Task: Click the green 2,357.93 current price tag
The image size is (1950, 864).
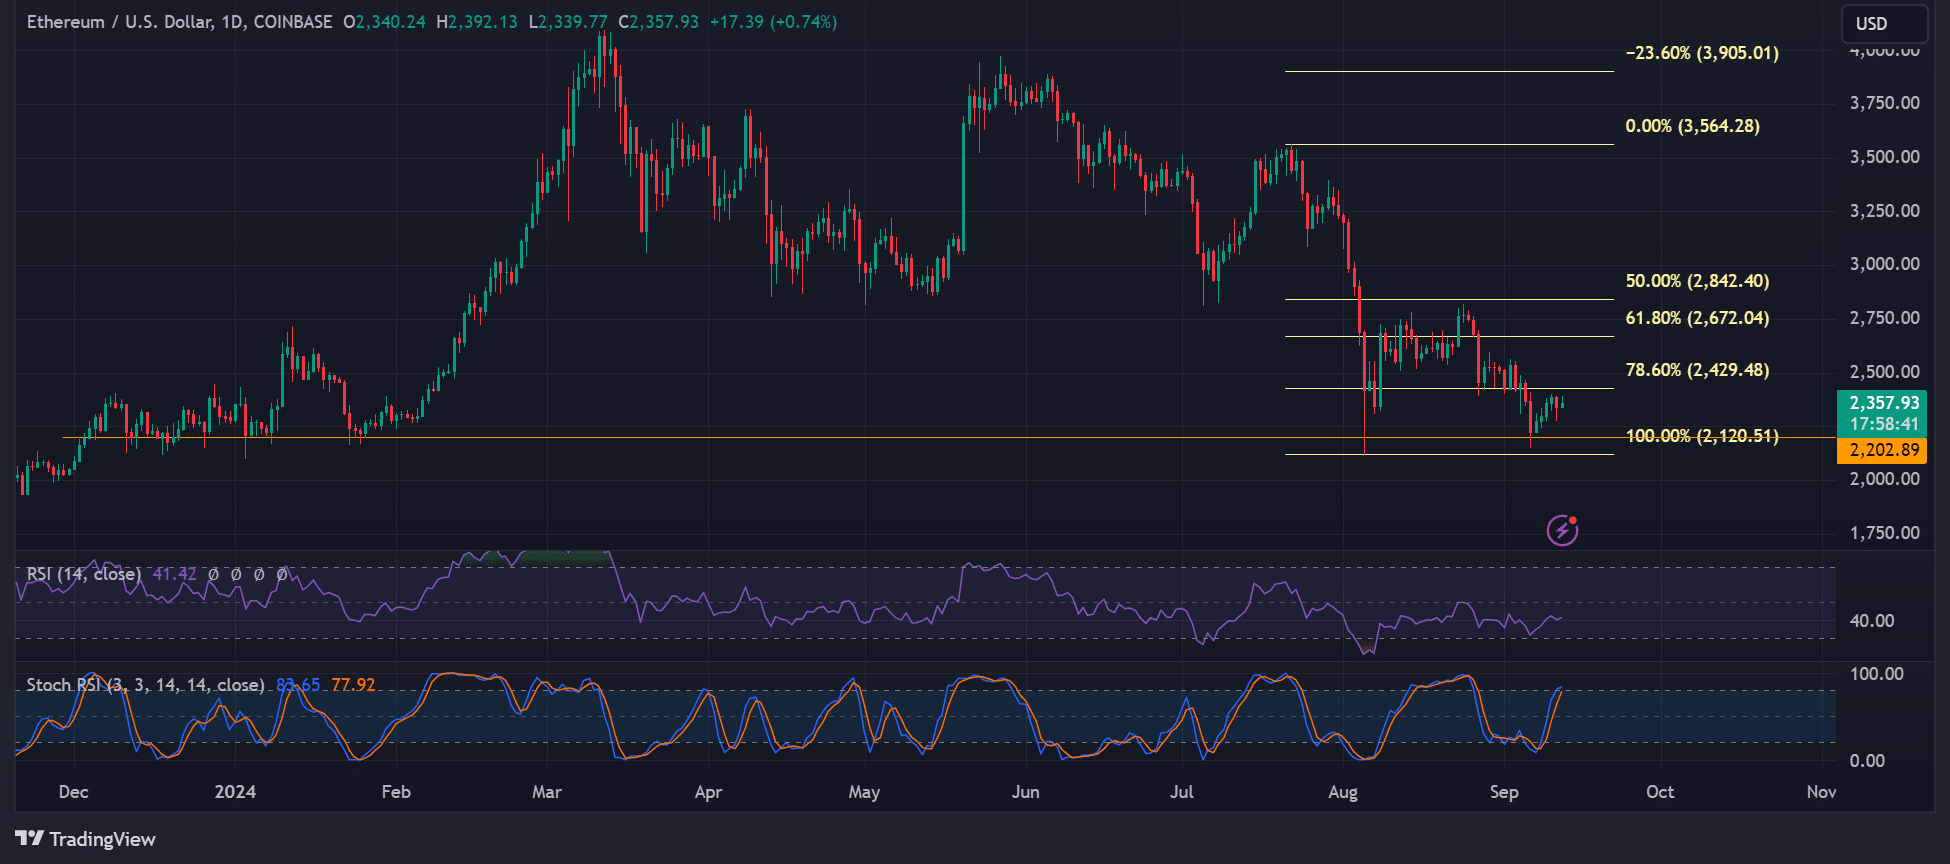Action: [x=1884, y=413]
